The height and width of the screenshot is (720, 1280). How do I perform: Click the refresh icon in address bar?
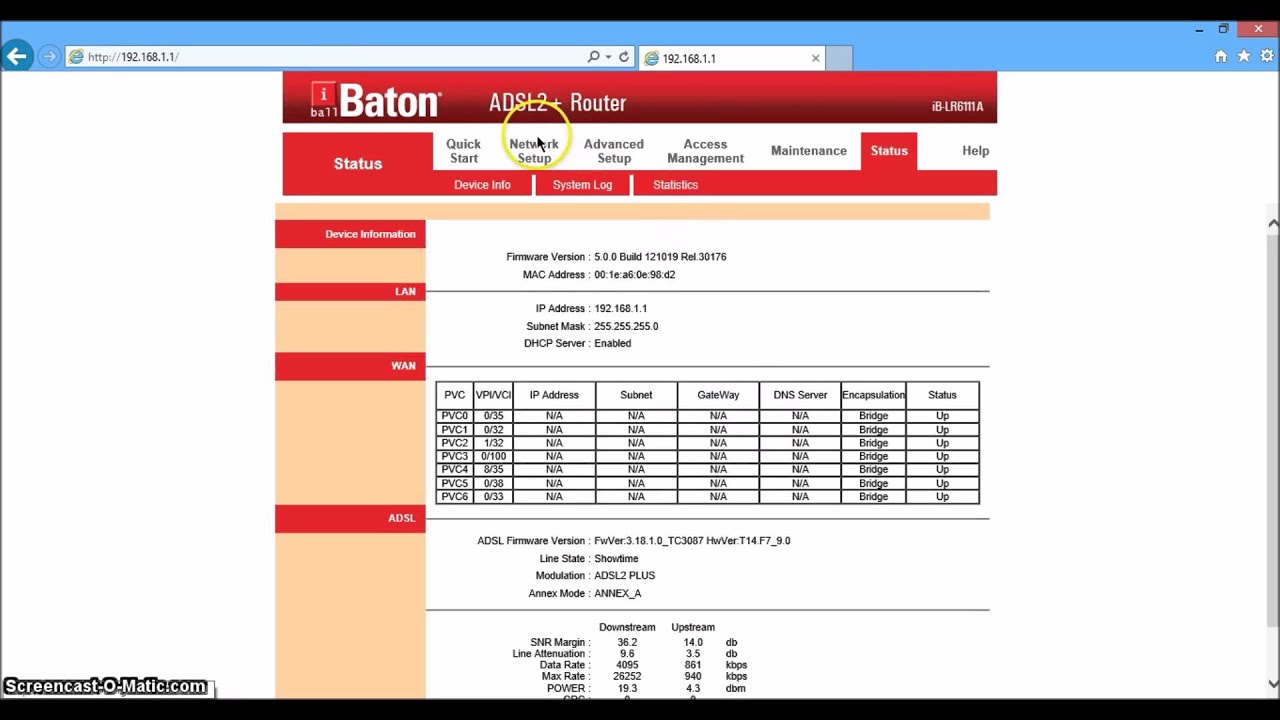(x=624, y=57)
